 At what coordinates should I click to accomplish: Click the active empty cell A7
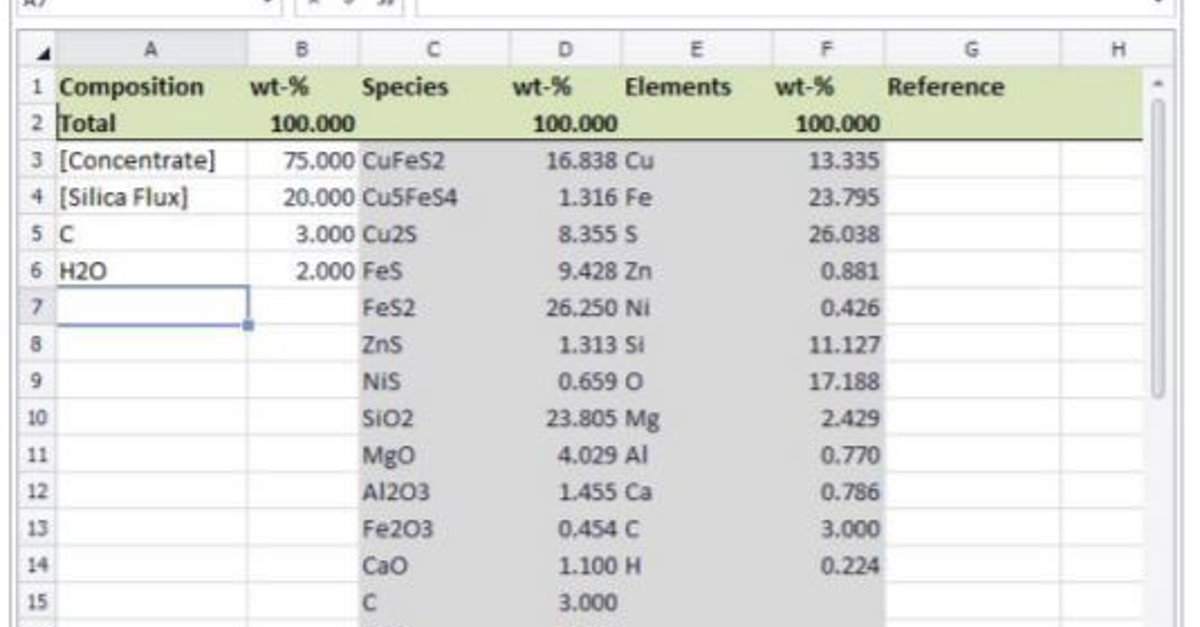pos(152,307)
